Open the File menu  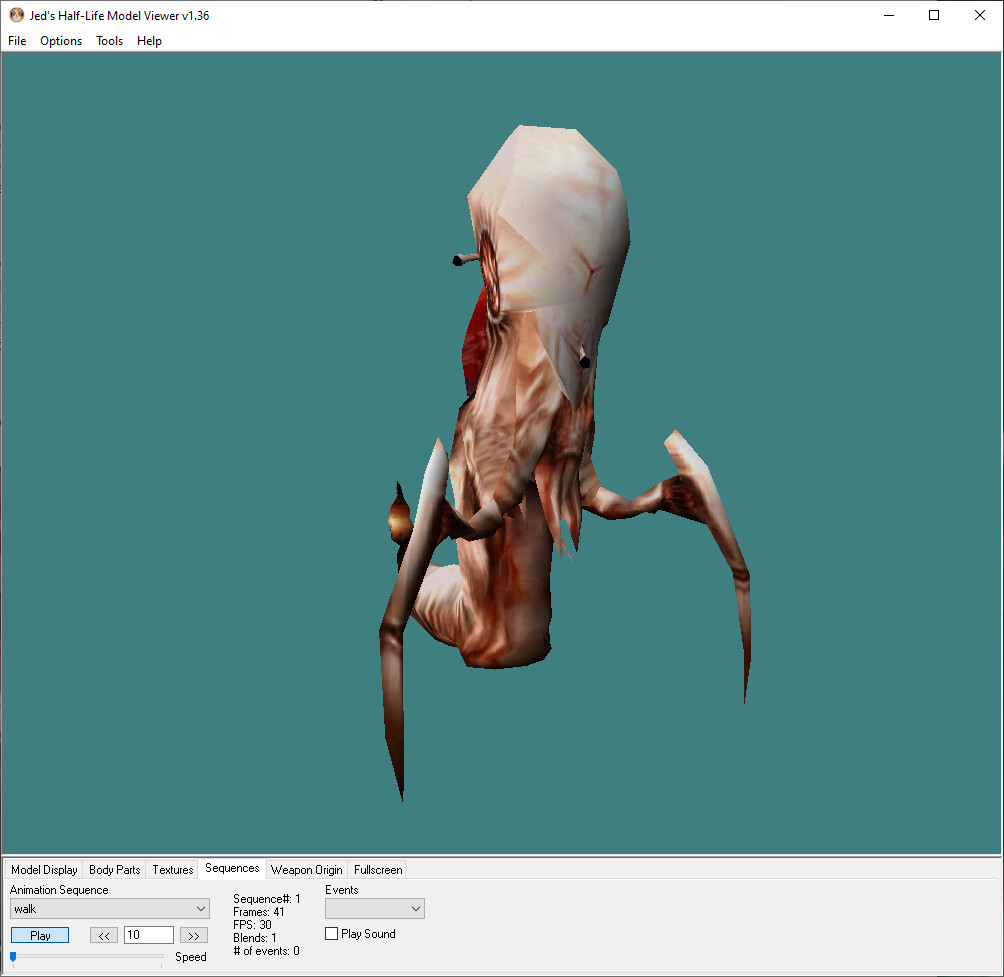pos(17,41)
